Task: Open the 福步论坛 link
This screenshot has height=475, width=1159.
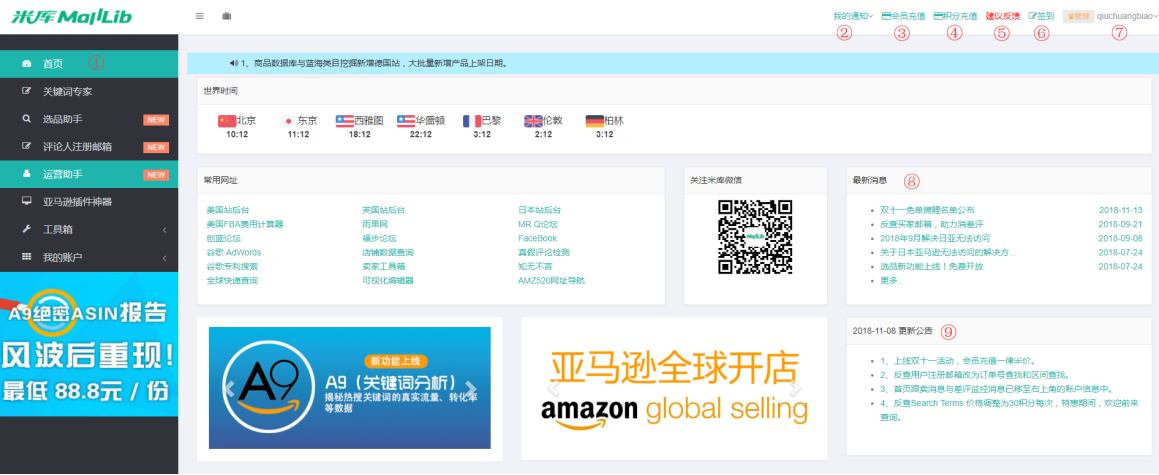Action: (379, 238)
